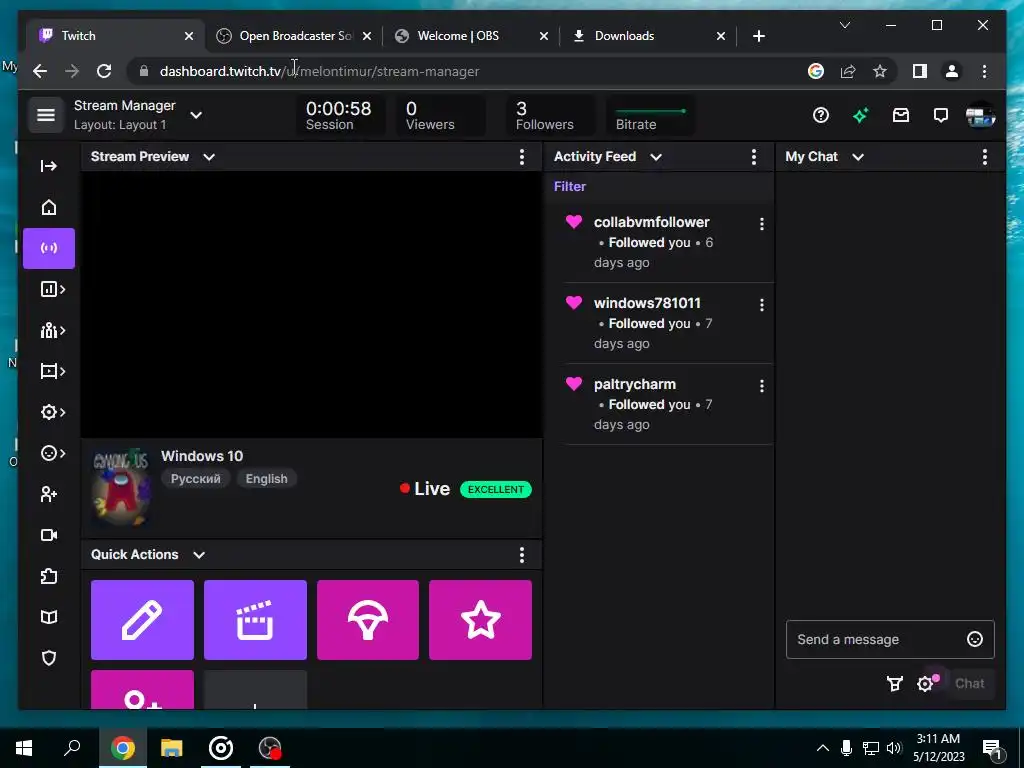Click the collabvmfollower username
1024x768 pixels.
pos(651,222)
